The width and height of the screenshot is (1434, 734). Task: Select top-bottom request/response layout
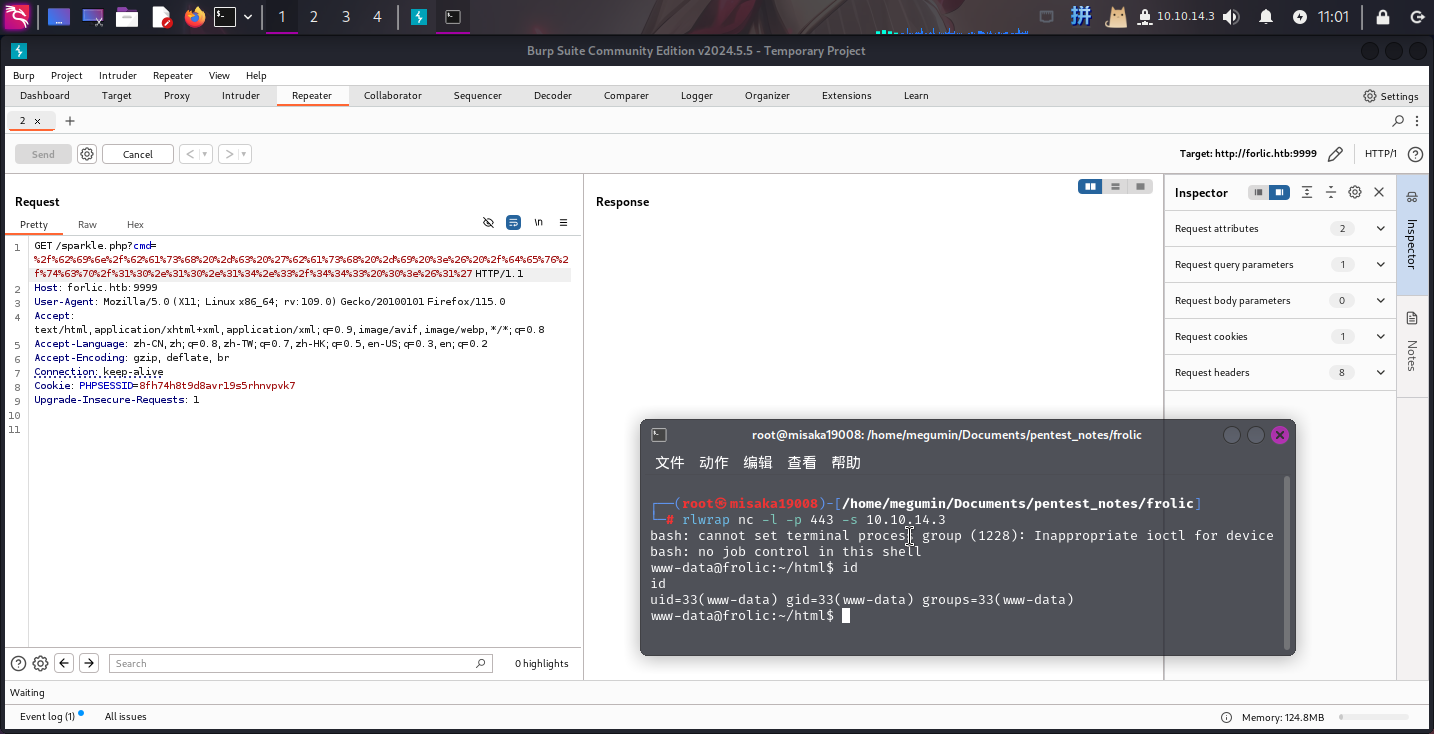pos(1115,187)
